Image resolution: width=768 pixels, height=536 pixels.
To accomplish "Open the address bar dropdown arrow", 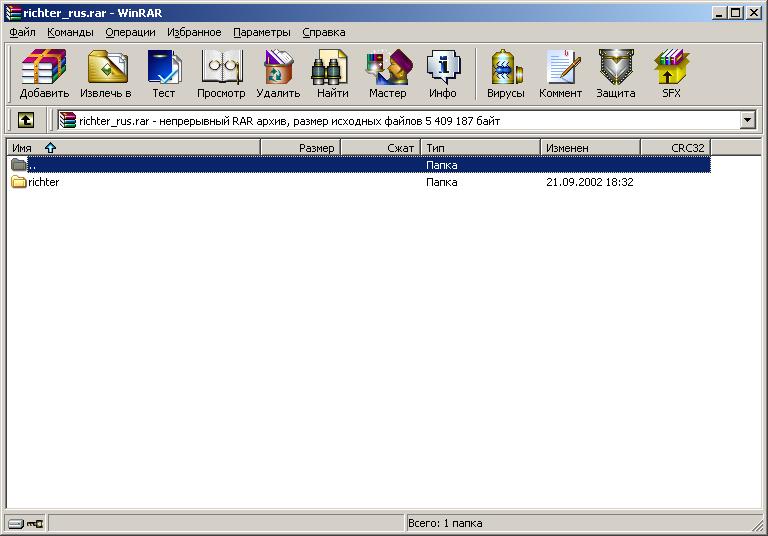I will 747,120.
